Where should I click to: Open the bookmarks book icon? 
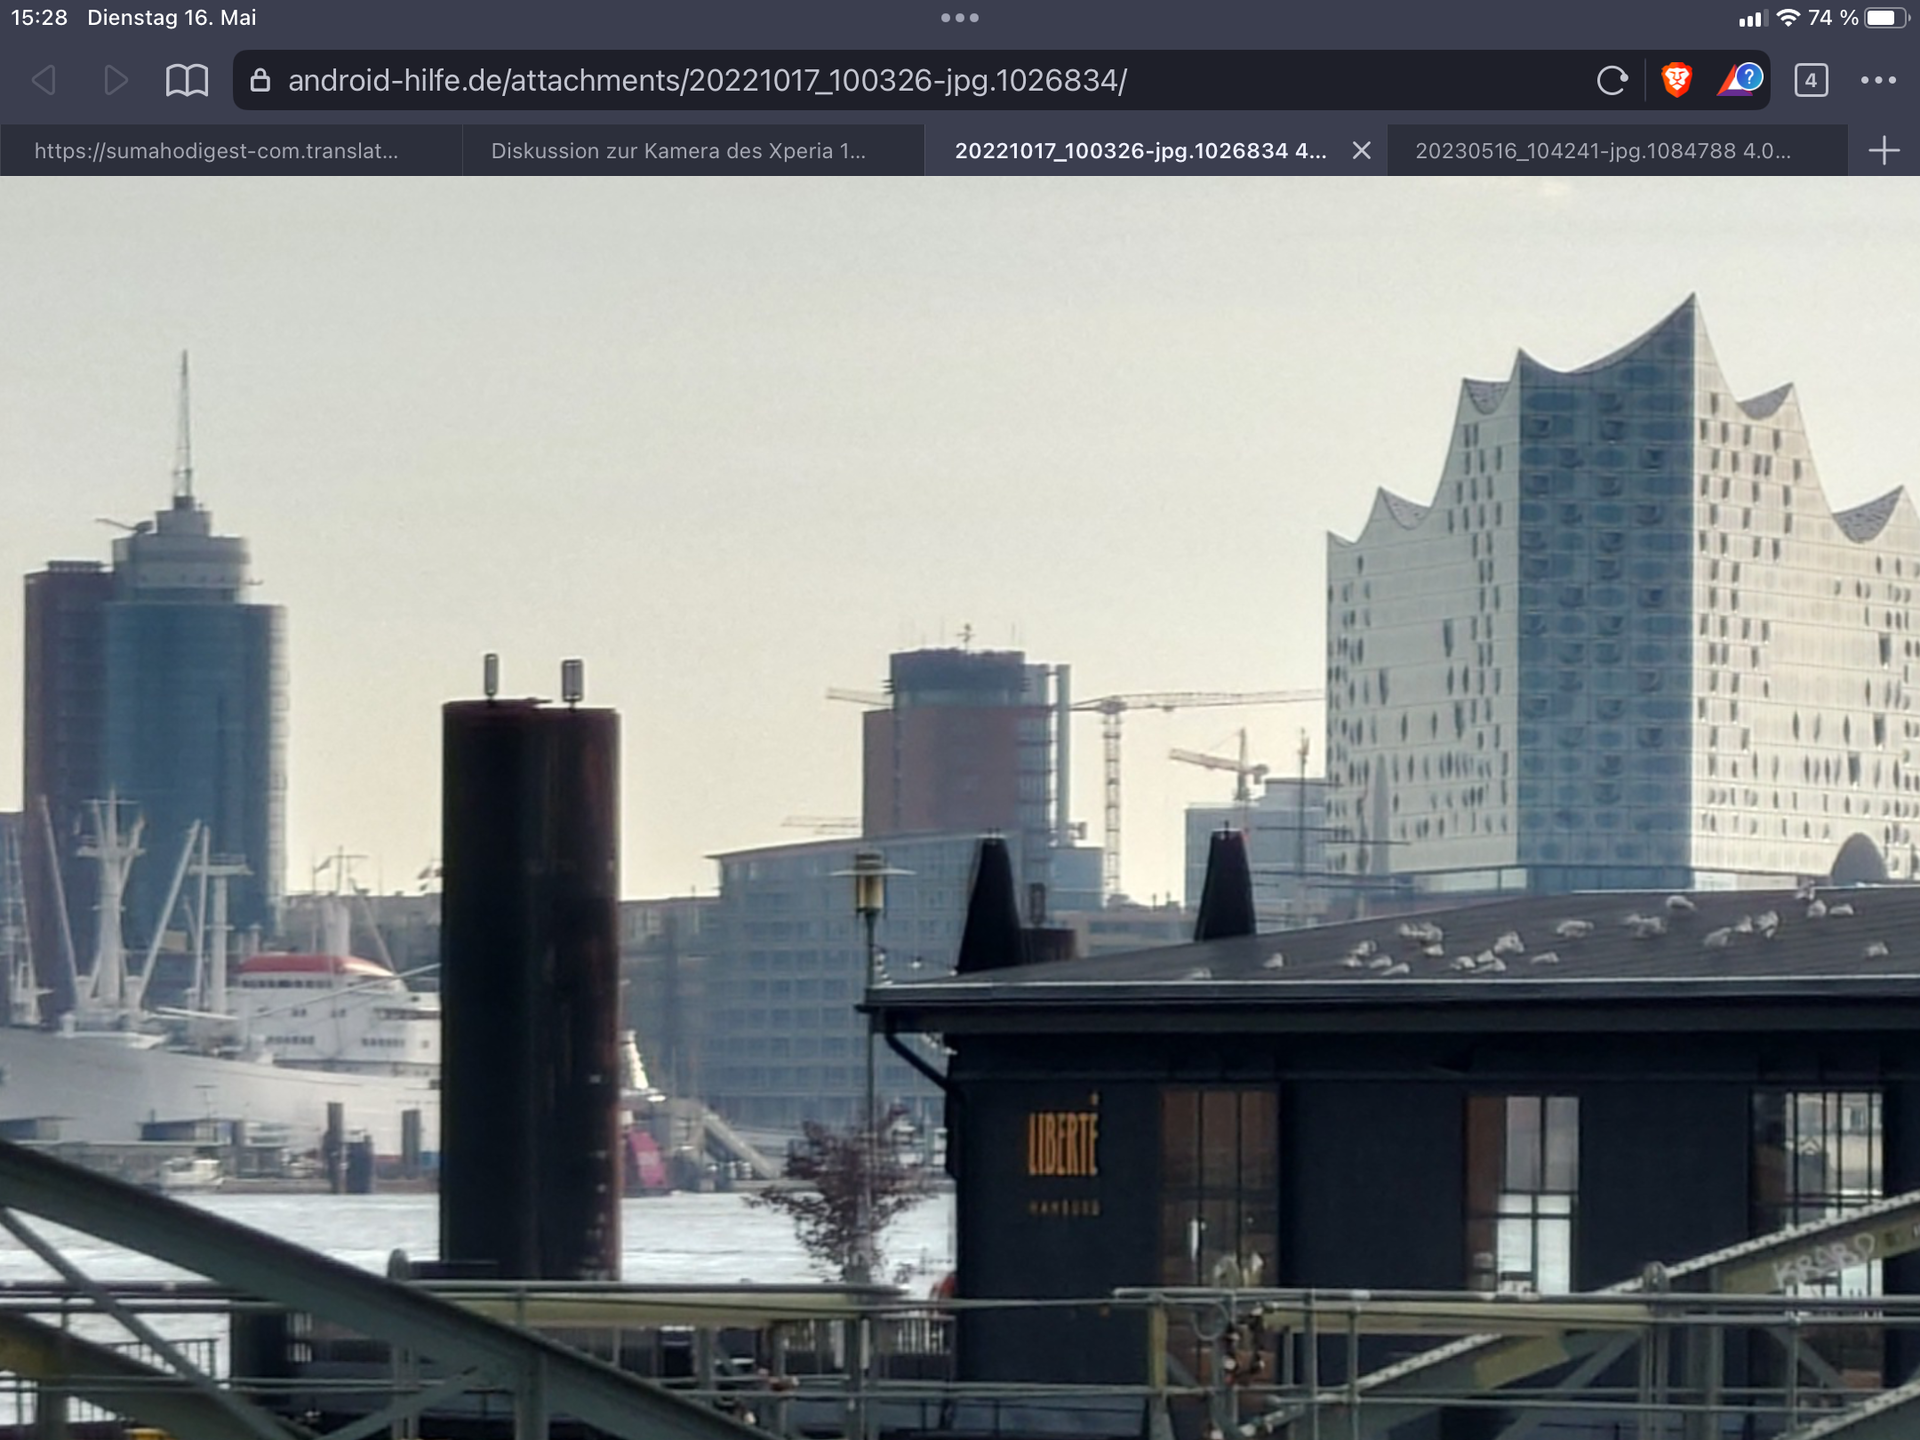coord(187,80)
